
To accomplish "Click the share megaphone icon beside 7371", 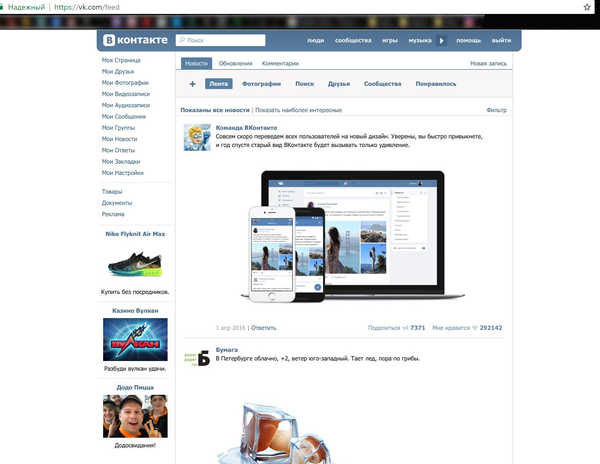I will [x=406, y=328].
